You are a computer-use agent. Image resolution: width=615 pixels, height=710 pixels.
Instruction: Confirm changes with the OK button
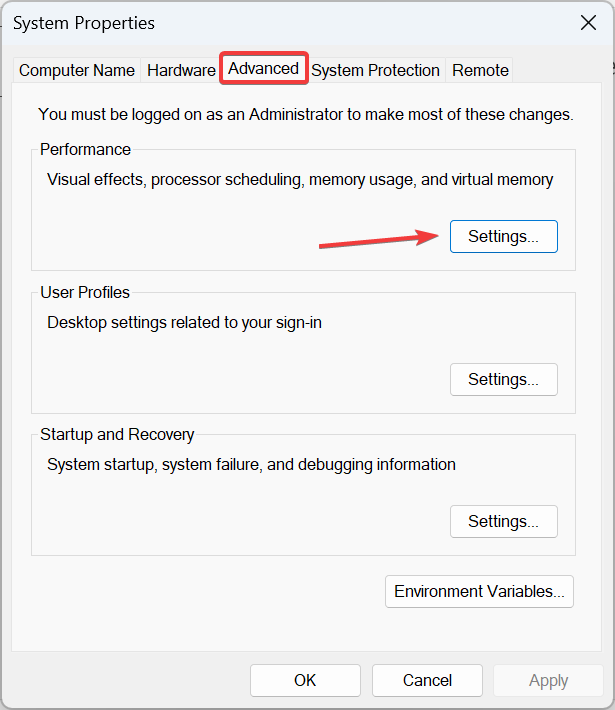click(305, 680)
